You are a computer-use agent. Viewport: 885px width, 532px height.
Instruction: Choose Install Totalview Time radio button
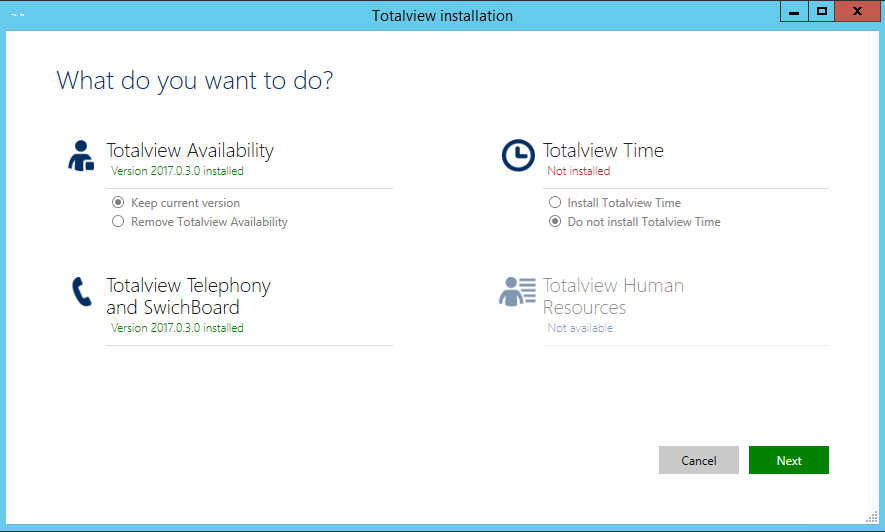coord(555,202)
